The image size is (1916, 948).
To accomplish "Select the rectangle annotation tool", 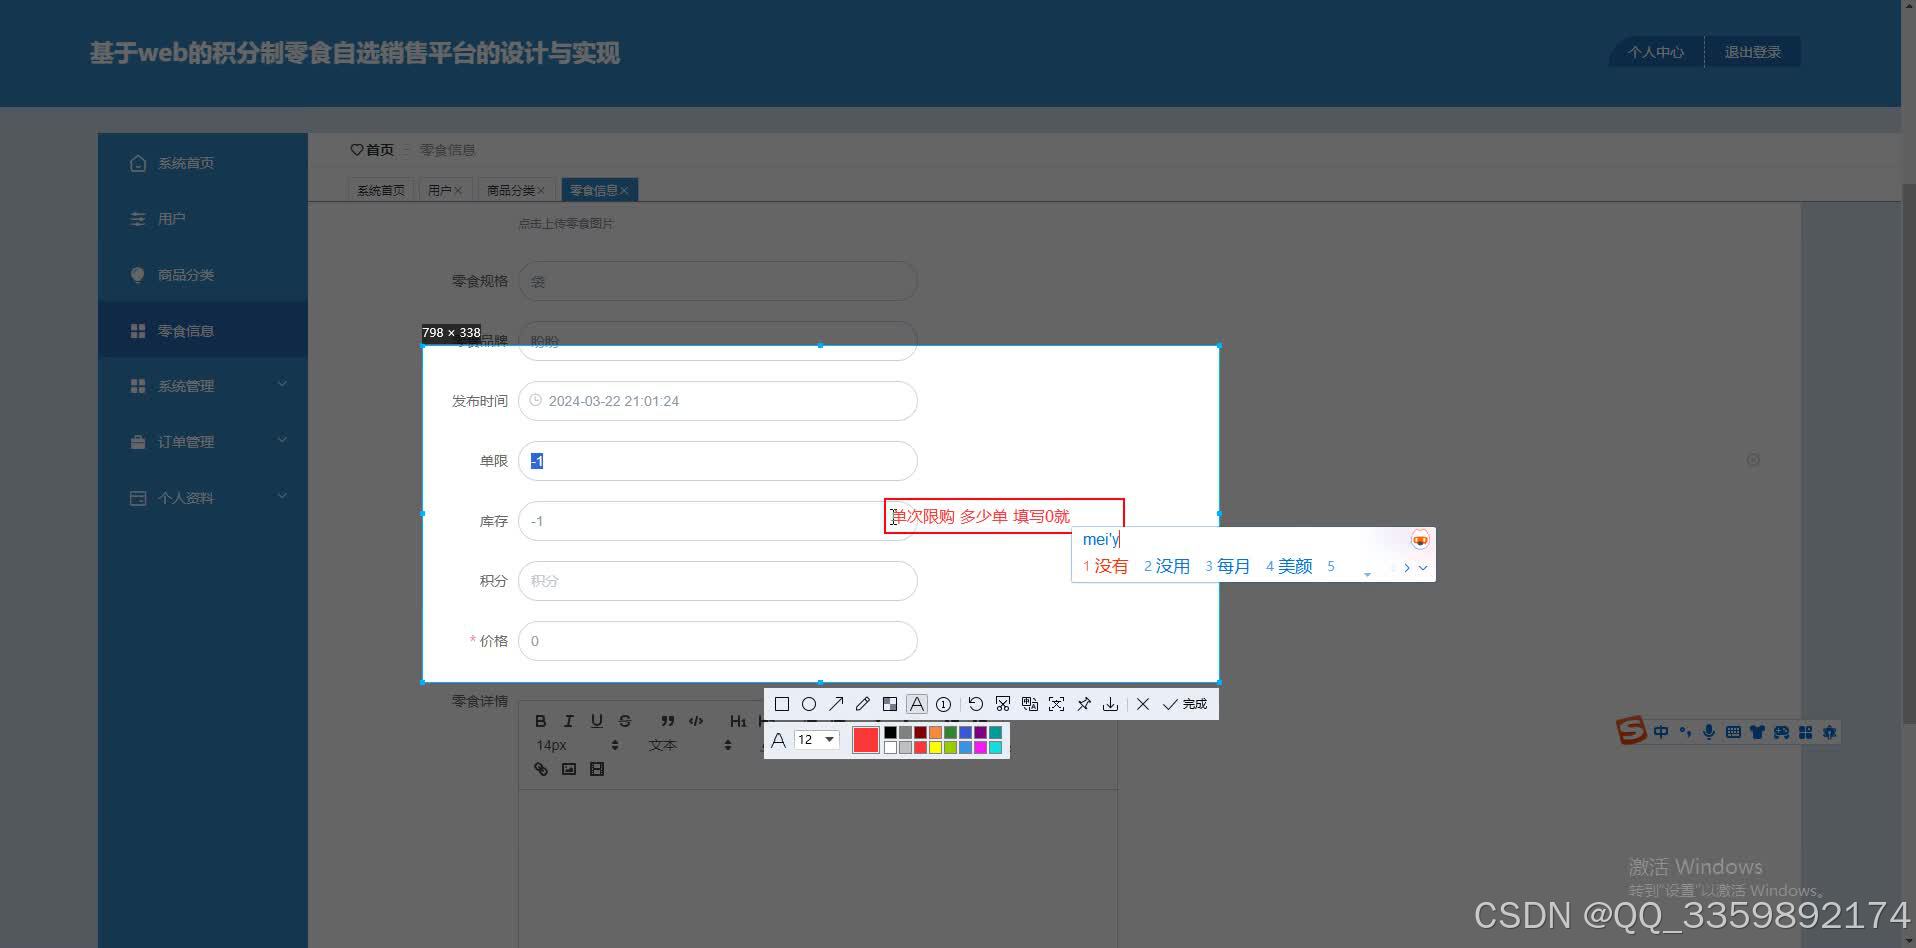I will [x=782, y=704].
